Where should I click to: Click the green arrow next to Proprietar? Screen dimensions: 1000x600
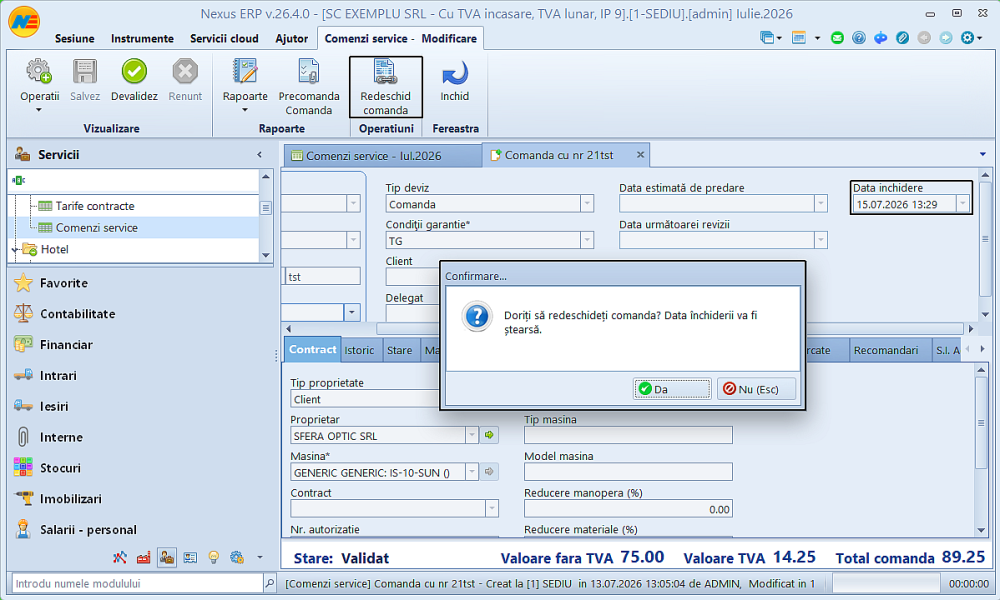489,435
